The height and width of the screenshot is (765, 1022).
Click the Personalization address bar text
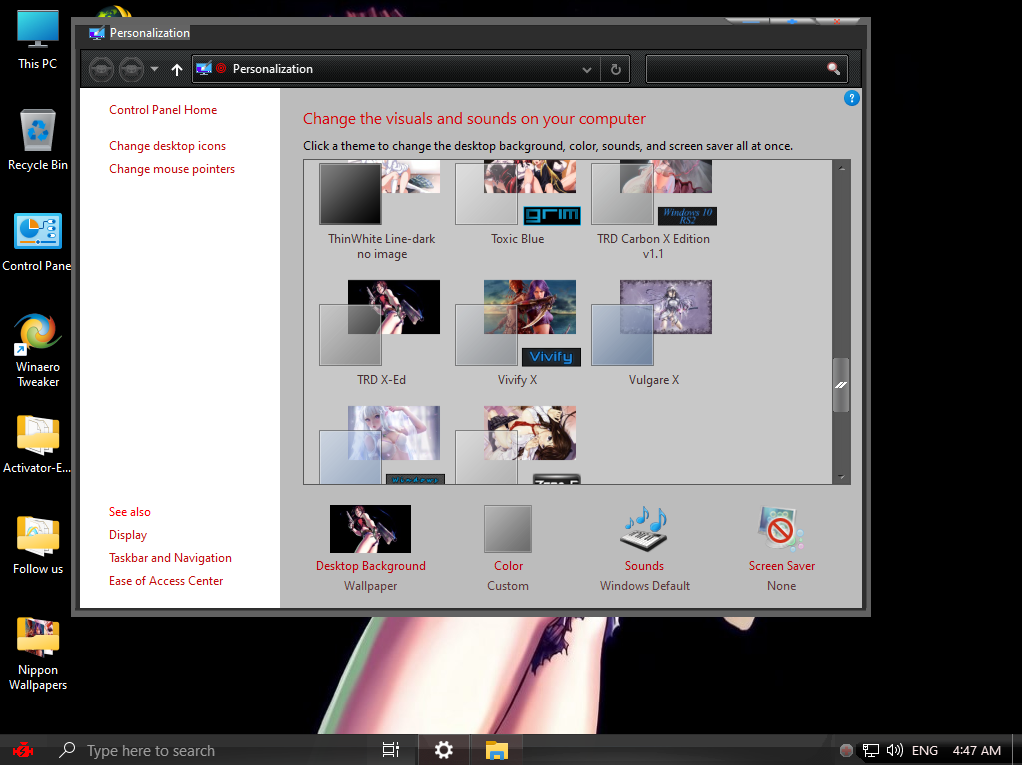click(x=272, y=69)
